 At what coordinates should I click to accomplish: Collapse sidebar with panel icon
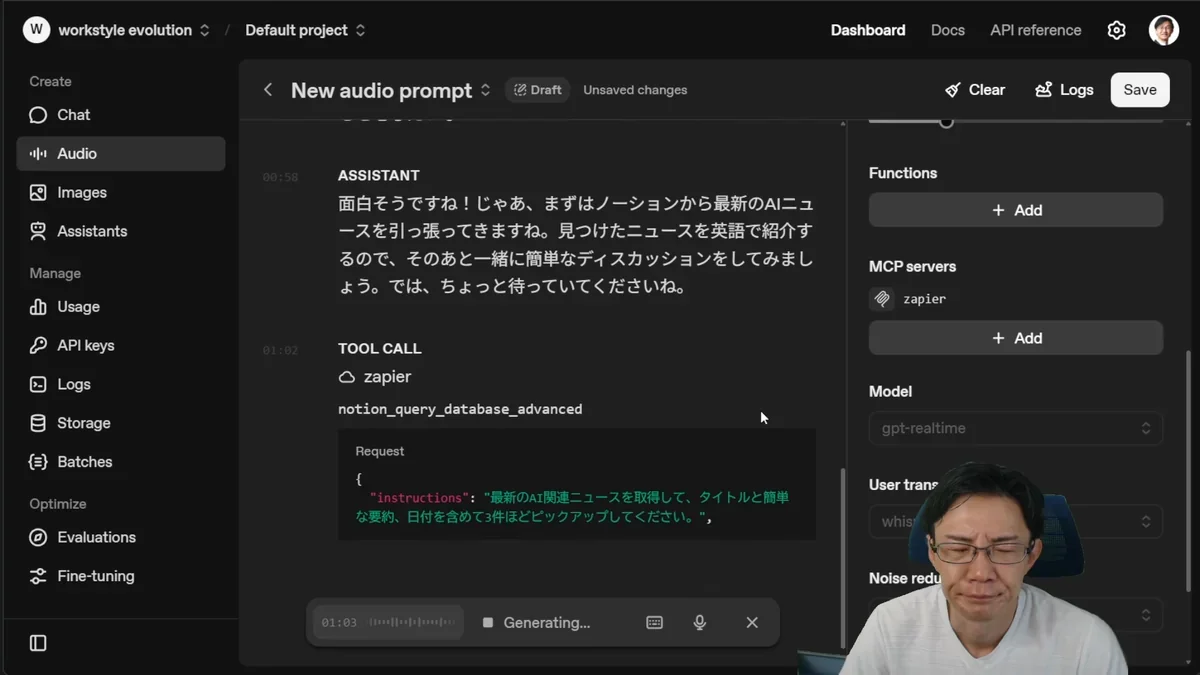pos(38,643)
